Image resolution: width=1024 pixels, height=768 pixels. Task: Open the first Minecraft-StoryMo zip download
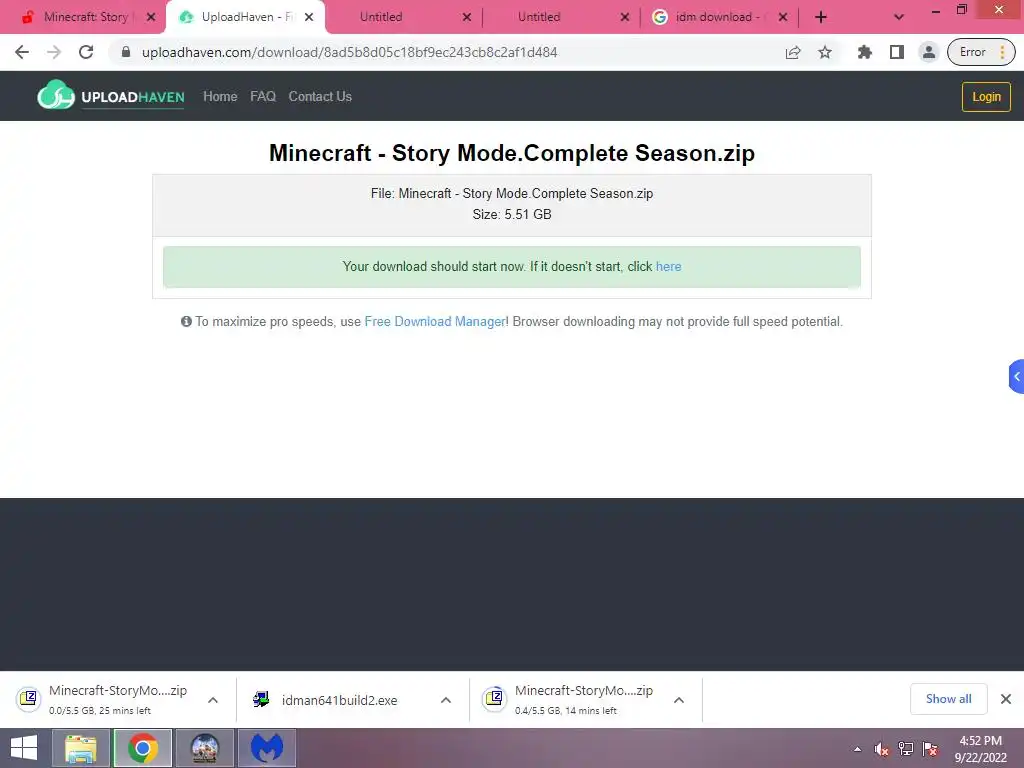tap(103, 699)
